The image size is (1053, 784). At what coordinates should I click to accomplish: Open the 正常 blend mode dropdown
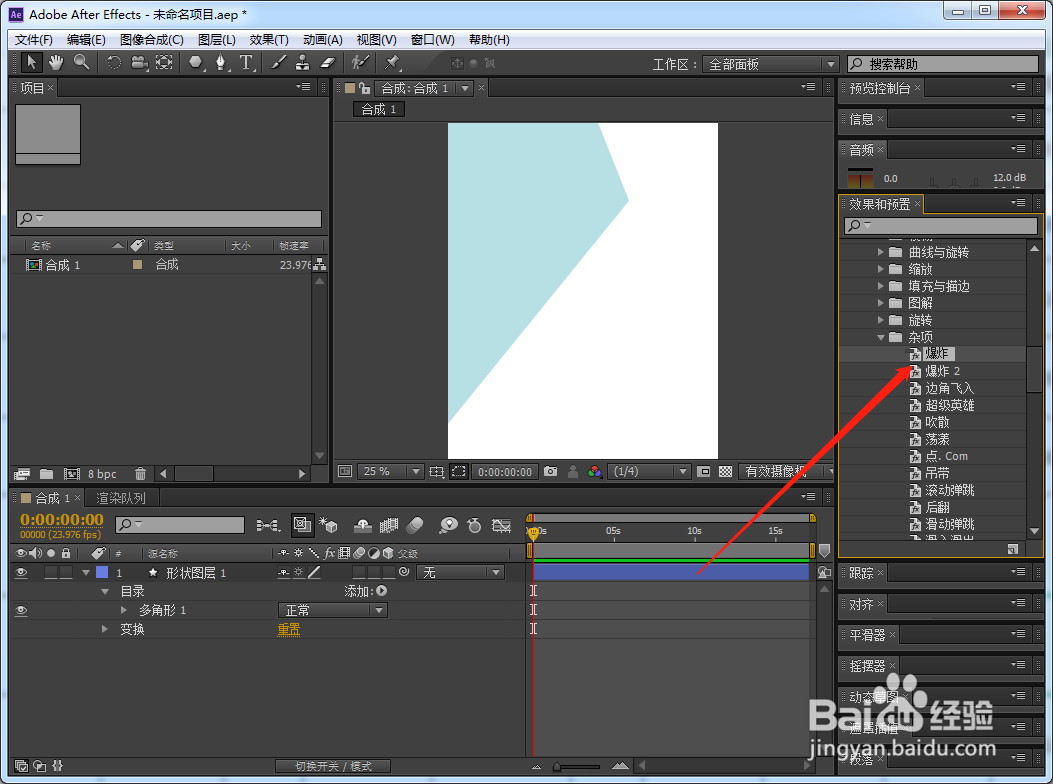(332, 610)
